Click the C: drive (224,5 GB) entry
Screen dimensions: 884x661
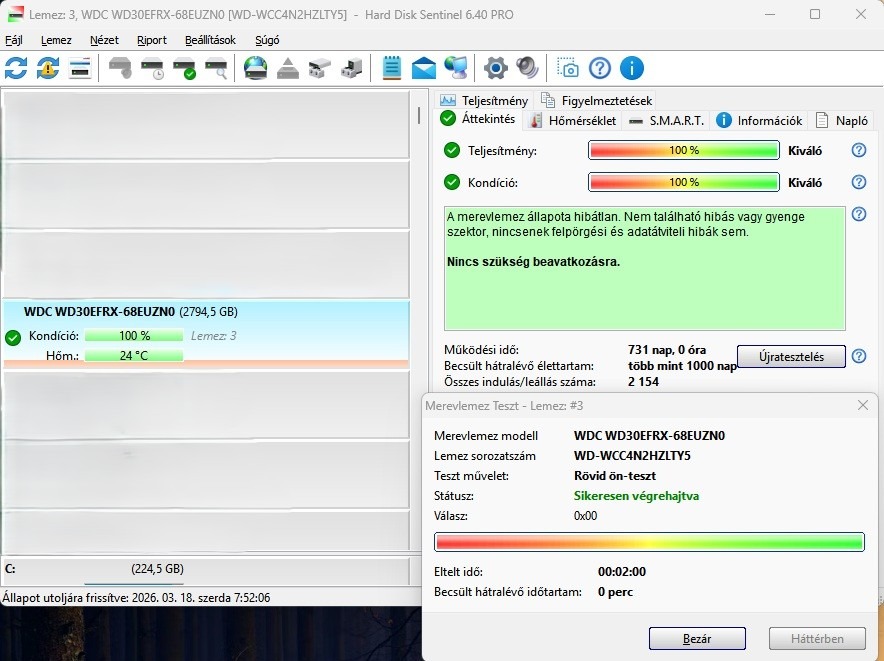pos(206,571)
